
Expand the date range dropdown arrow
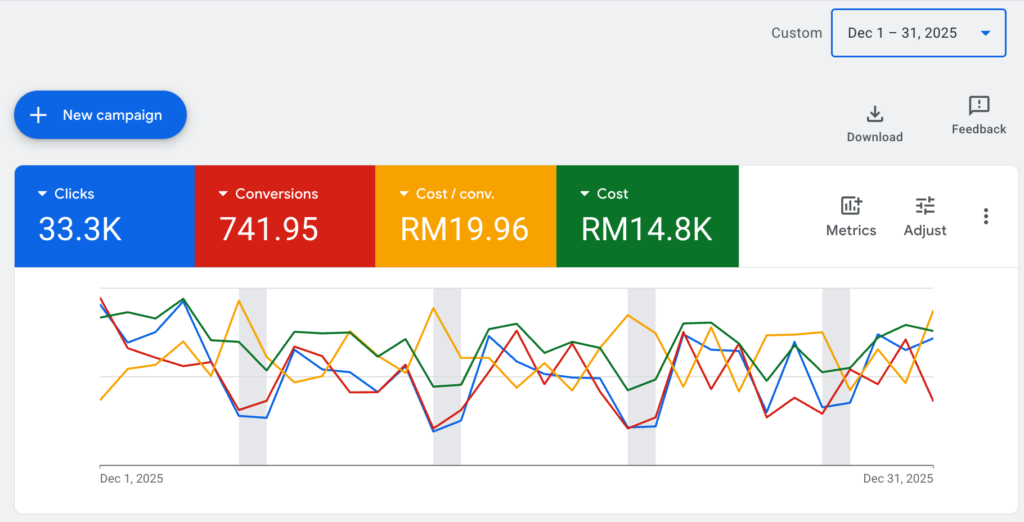pyautogui.click(x=986, y=33)
